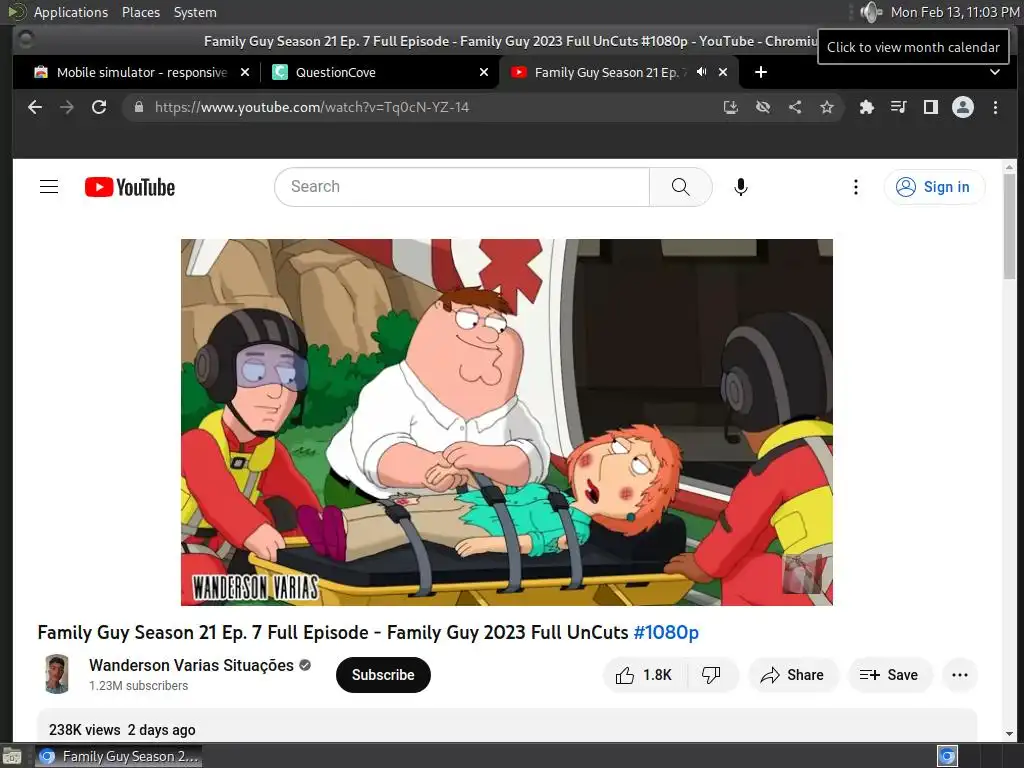Open the System menu
Screen dimensions: 1024x768
pyautogui.click(x=195, y=12)
